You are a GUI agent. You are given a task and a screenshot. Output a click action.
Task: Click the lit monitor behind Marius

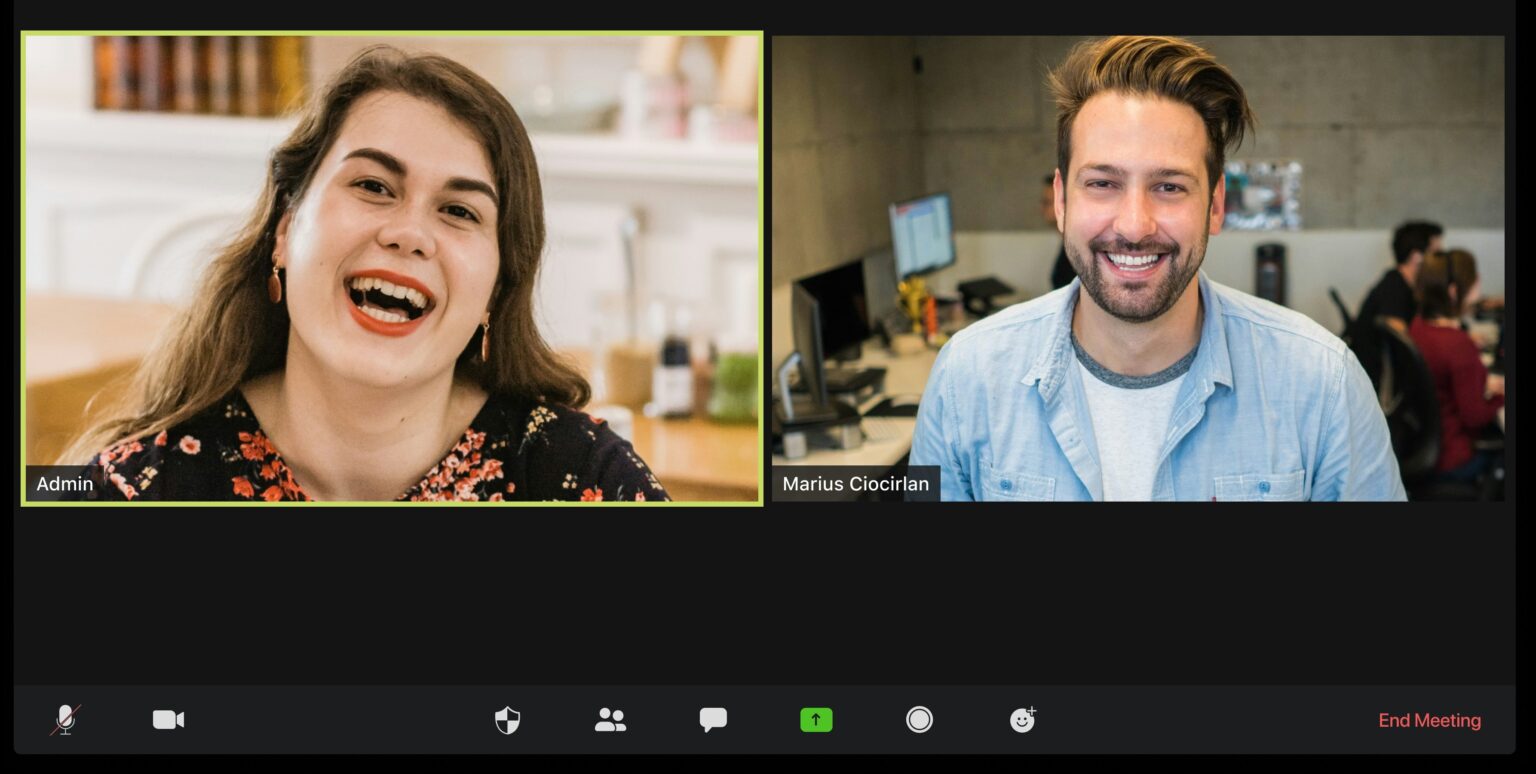921,235
